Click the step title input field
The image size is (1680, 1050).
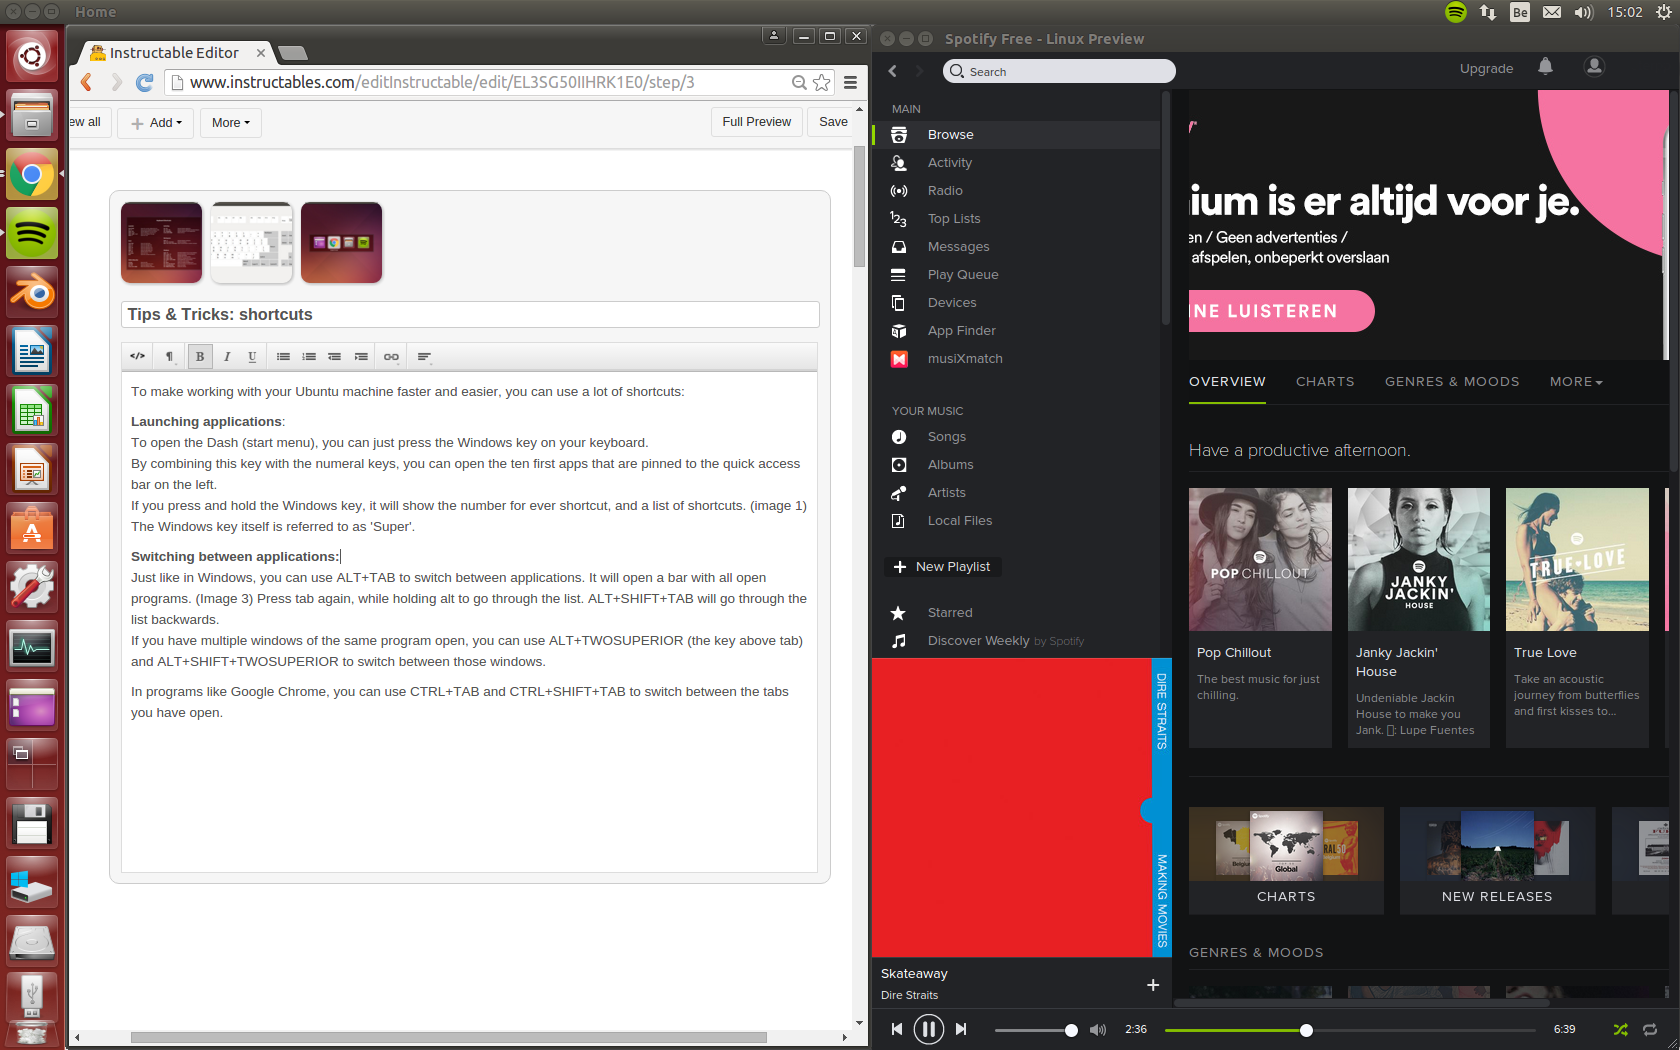pyautogui.click(x=470, y=315)
